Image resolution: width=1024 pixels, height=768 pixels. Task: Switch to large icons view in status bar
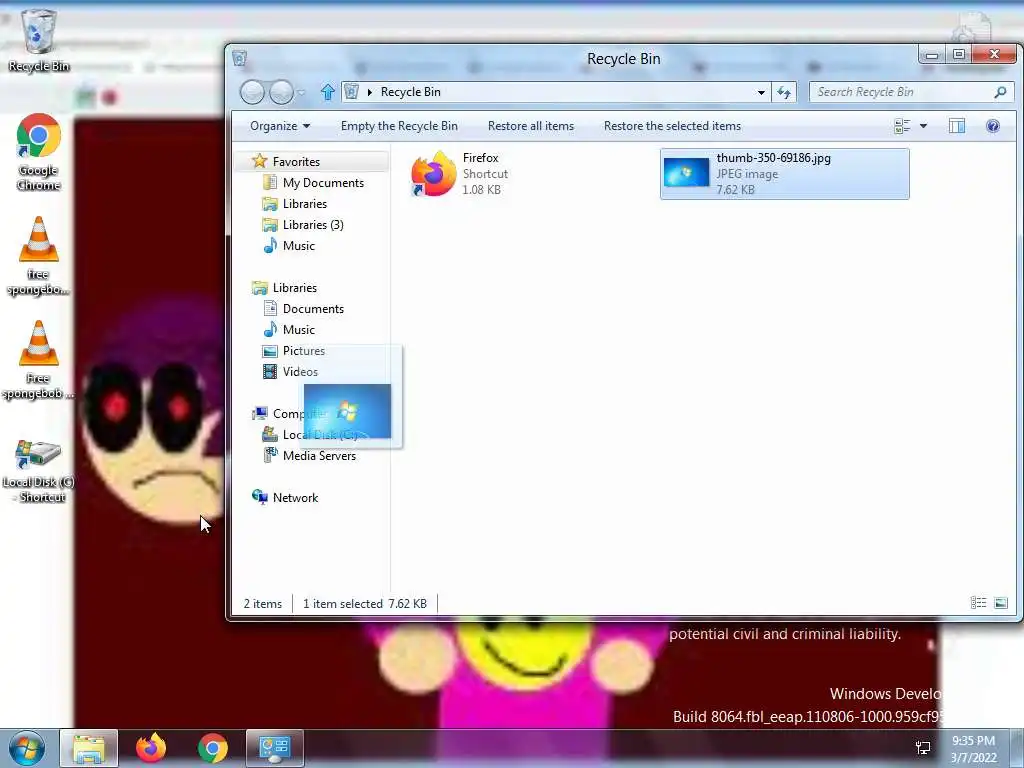(1000, 603)
